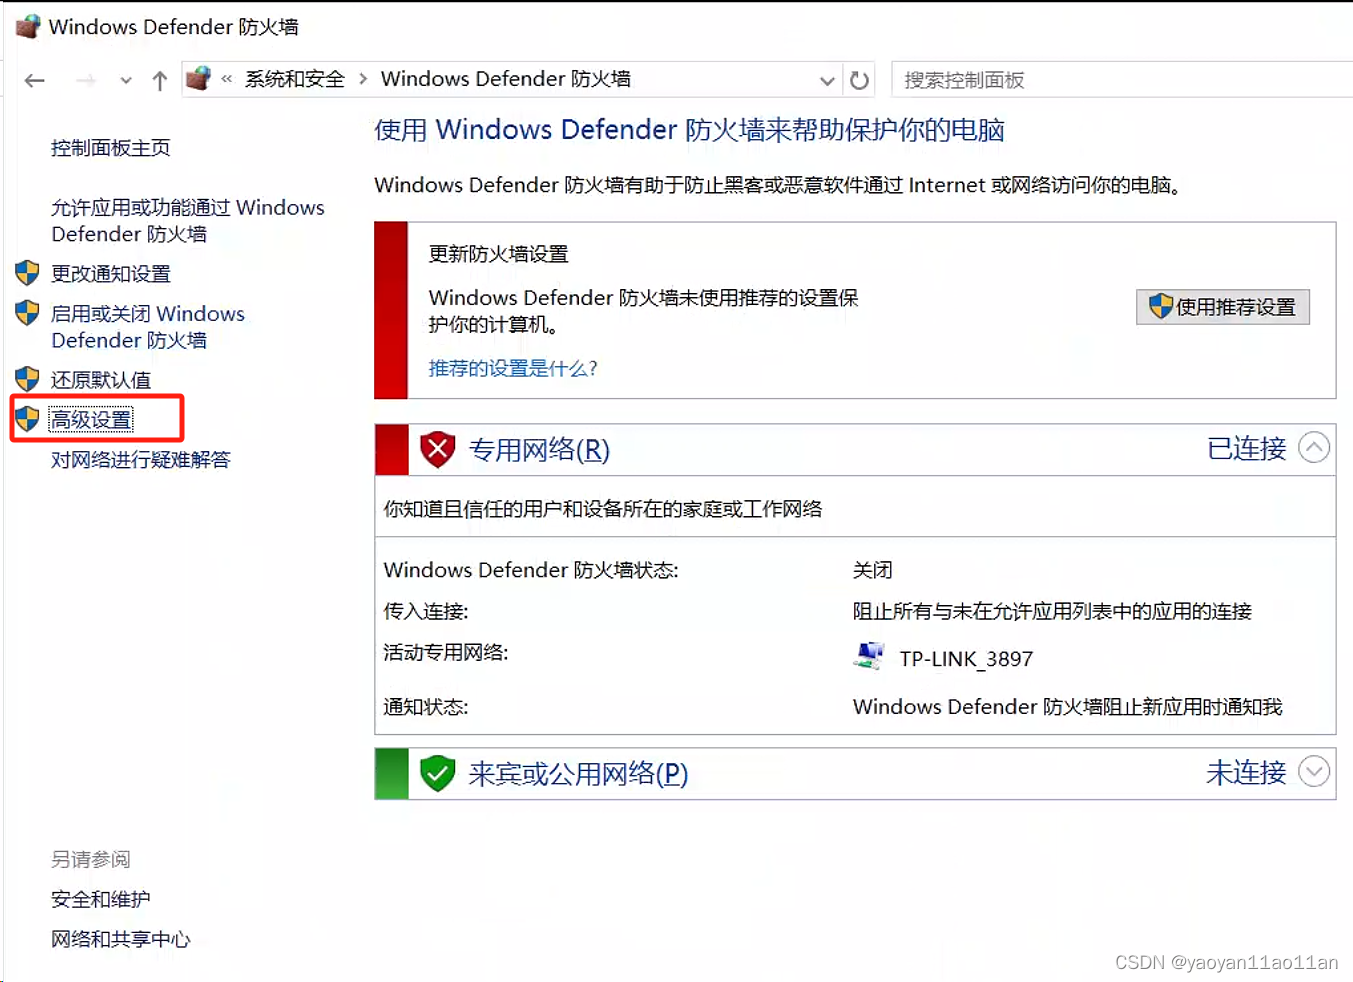Viewport: 1353px width, 982px height.
Task: Click shield icon beside 高级设置
Action: pos(27,419)
